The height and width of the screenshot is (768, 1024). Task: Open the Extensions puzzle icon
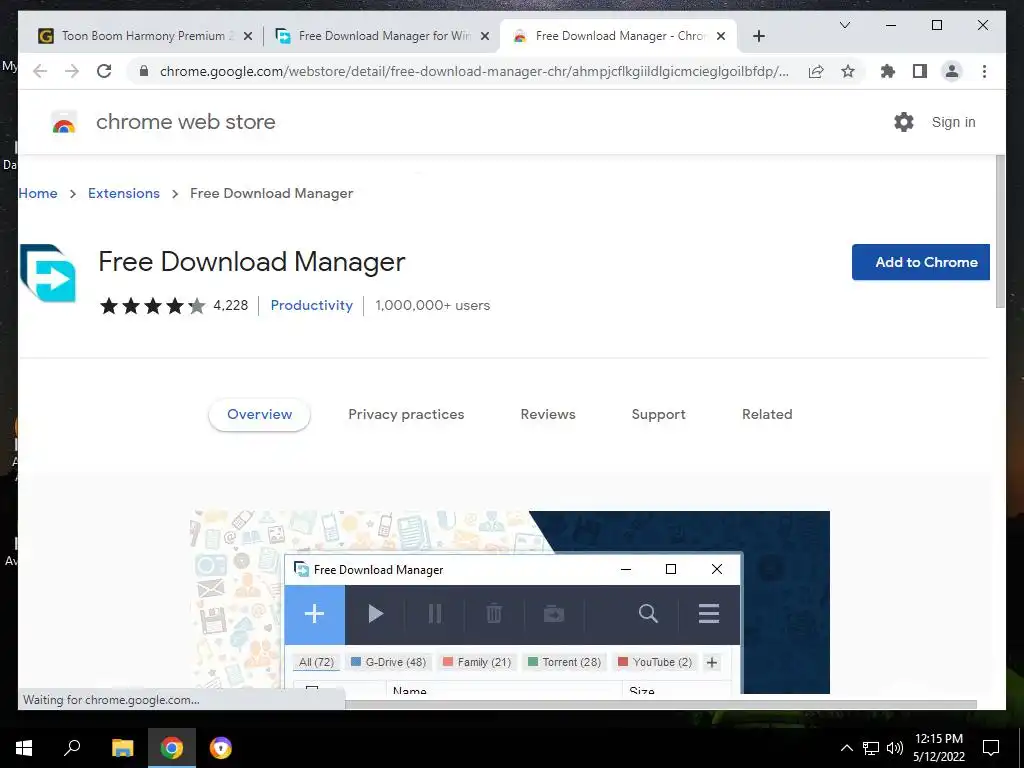(888, 71)
